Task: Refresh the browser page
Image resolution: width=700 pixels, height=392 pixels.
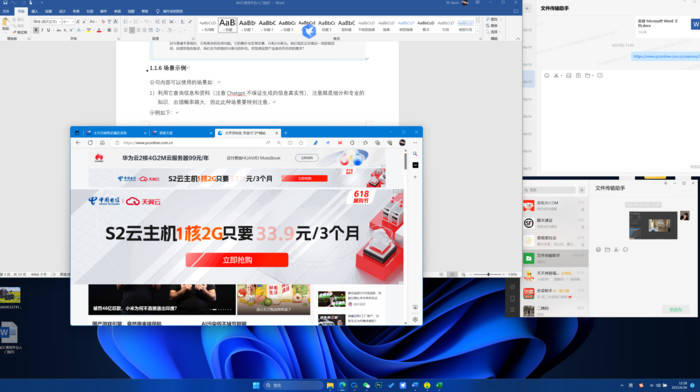Action: coord(90,142)
